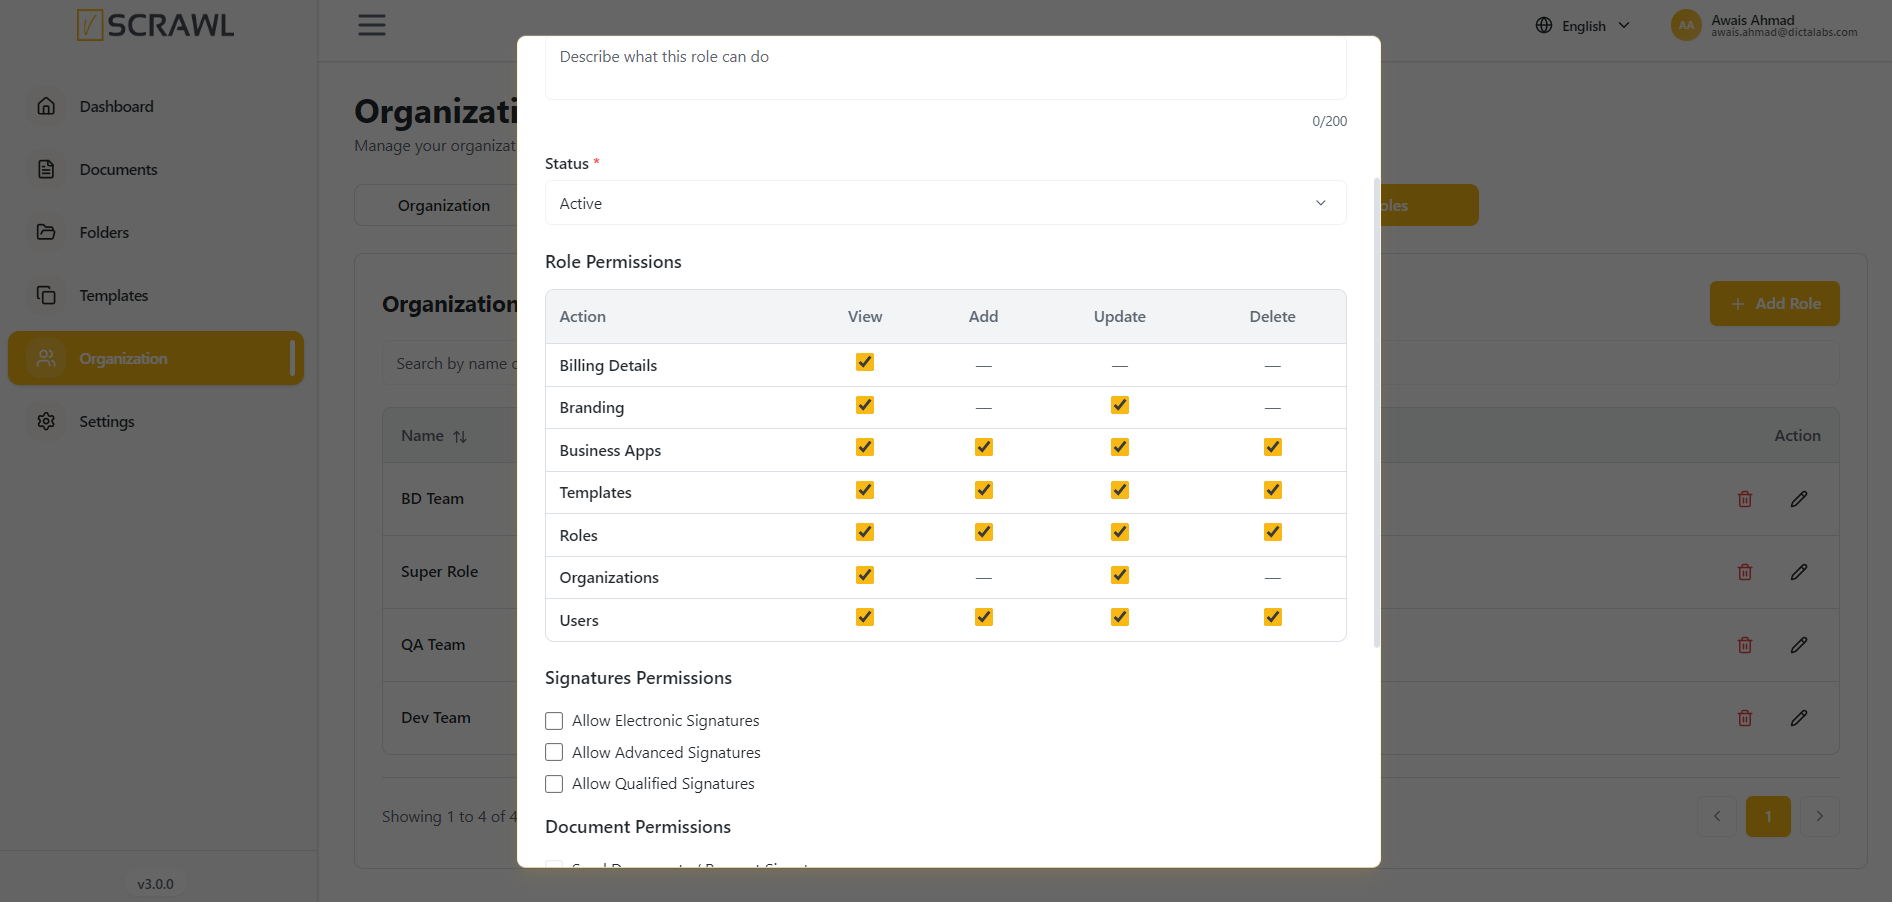Click the globe language icon
This screenshot has width=1892, height=902.
1544,25
